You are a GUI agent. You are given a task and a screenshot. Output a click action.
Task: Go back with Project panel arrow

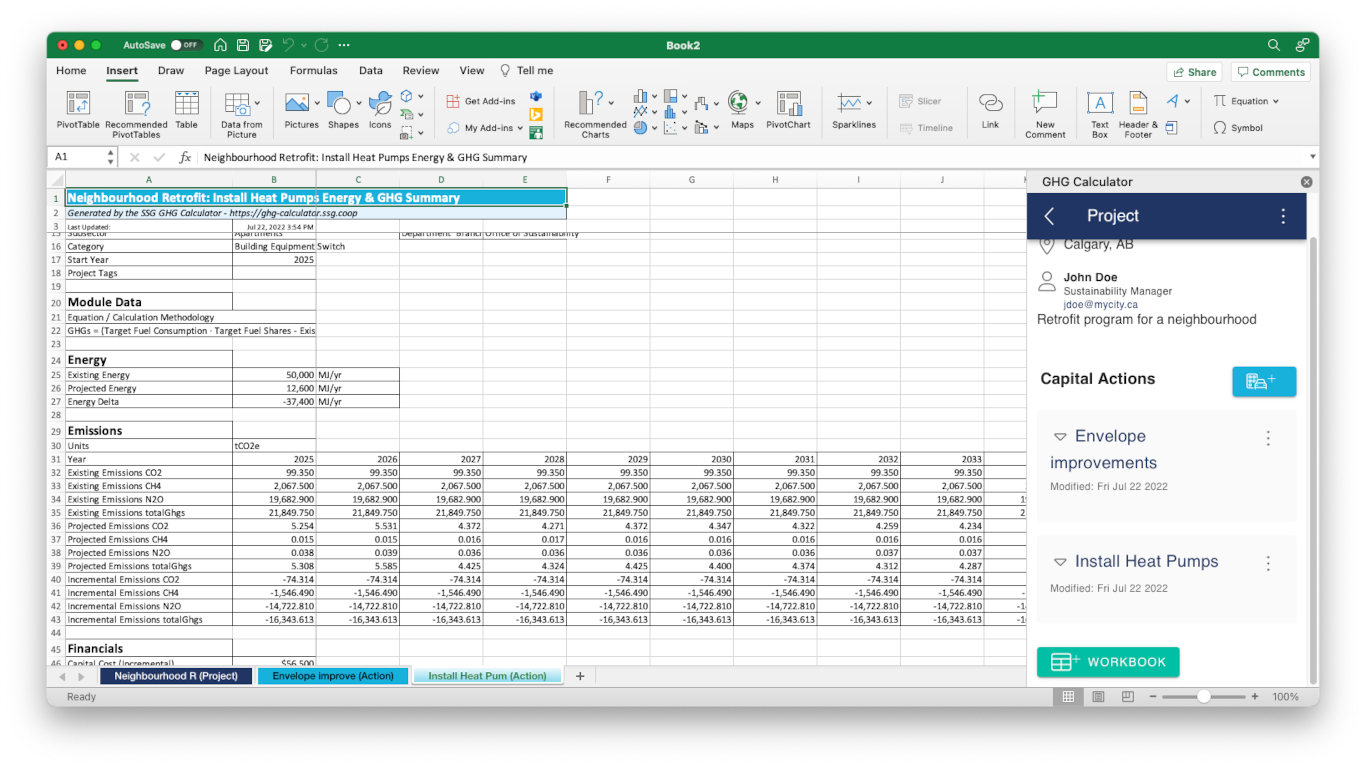click(x=1049, y=216)
